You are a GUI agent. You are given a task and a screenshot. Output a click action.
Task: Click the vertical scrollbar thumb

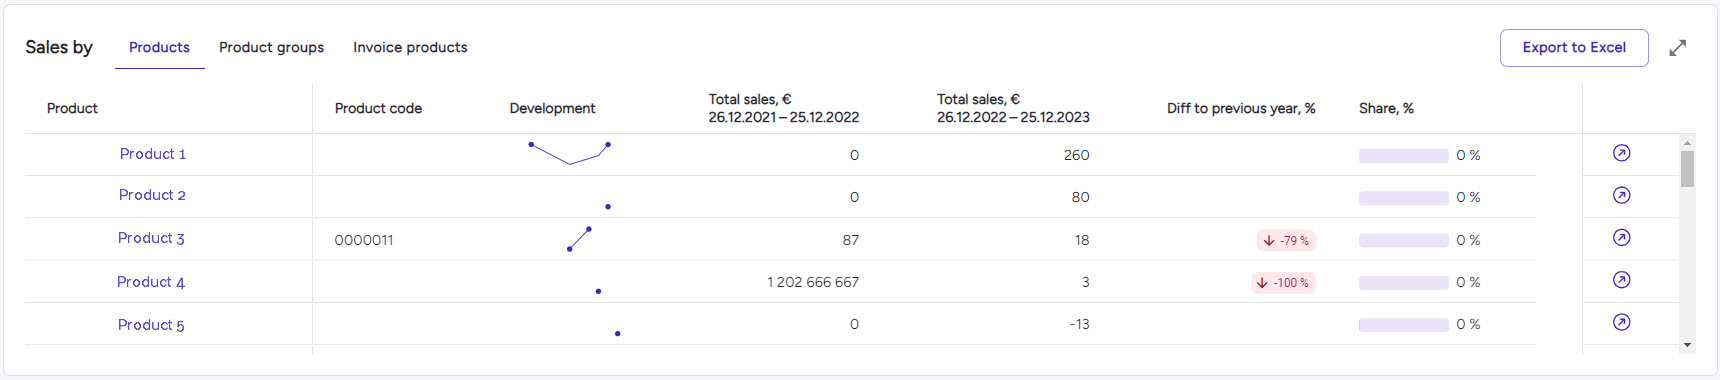pos(1688,169)
